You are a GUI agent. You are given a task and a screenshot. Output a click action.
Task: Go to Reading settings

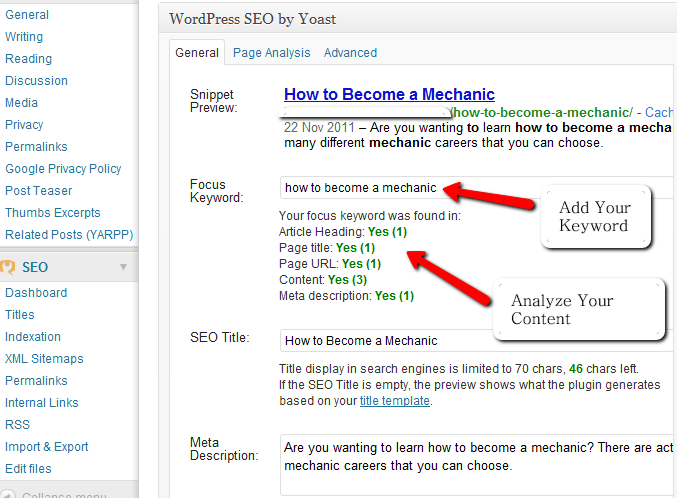click(28, 59)
